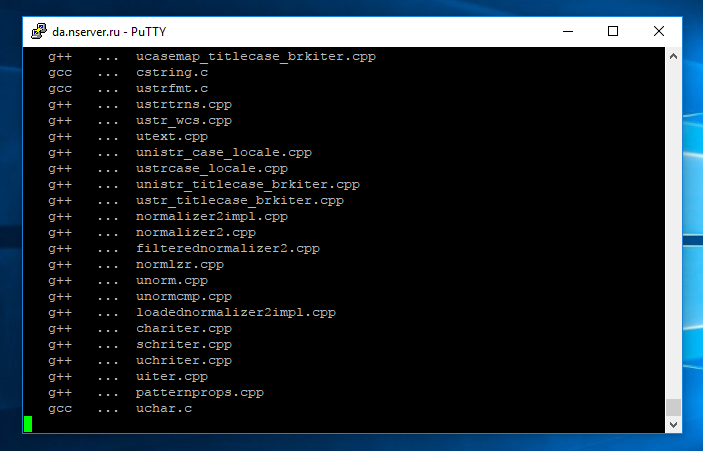Click the green terminal cursor block
Viewport: 703px width, 451px height.
click(28, 424)
